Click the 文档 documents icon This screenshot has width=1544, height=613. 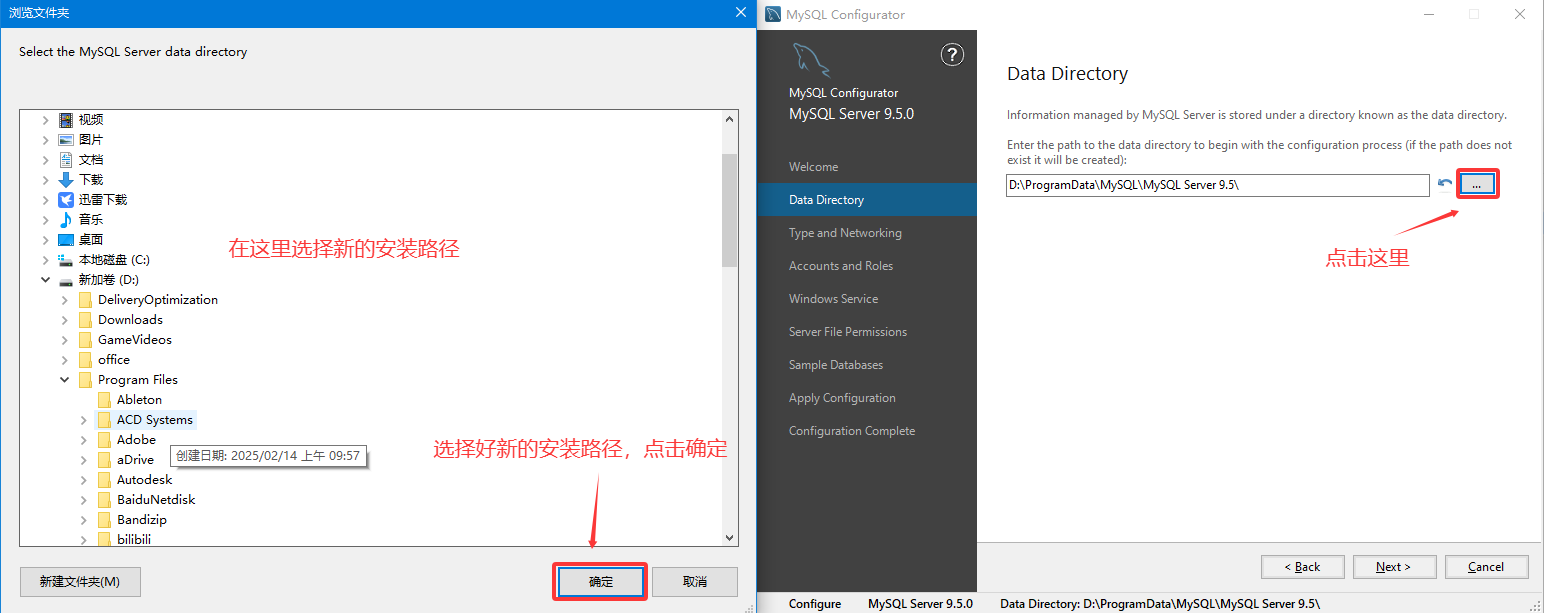[66, 160]
